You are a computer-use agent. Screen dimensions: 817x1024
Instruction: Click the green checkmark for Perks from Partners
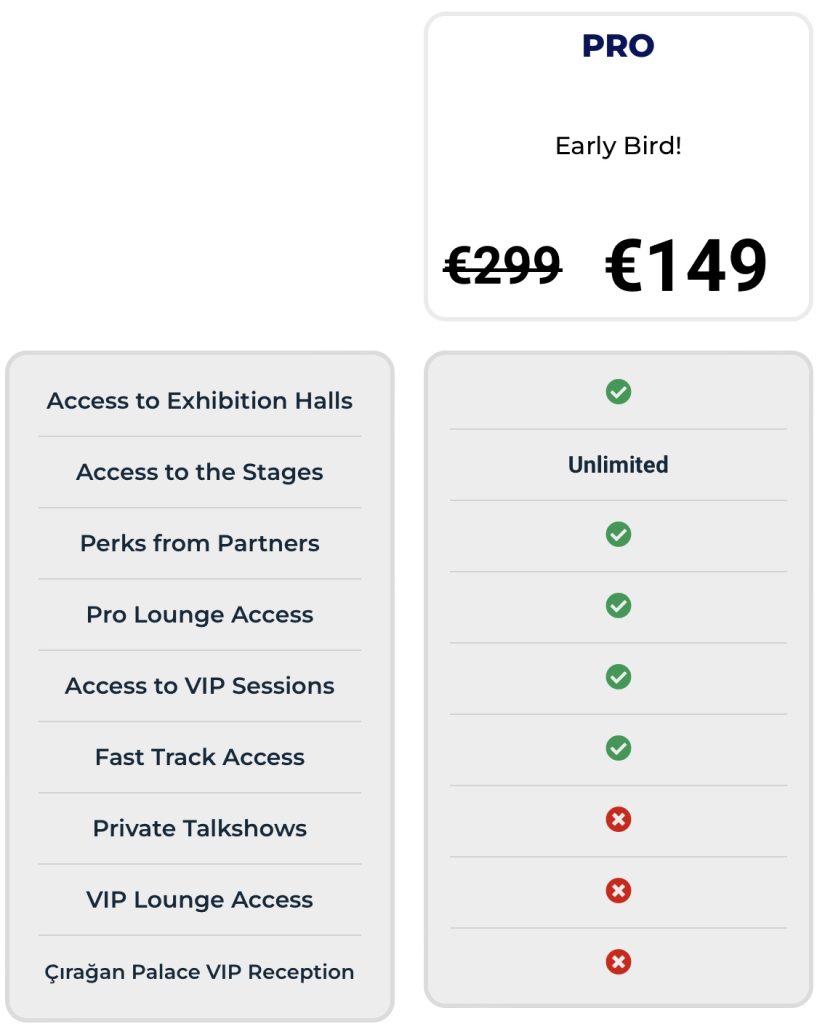pyautogui.click(x=618, y=534)
